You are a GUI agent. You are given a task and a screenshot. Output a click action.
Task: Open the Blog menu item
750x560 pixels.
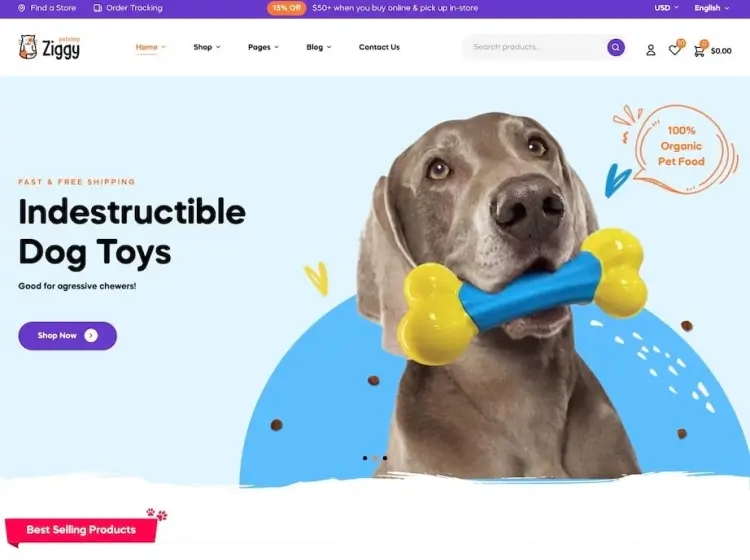(x=319, y=47)
